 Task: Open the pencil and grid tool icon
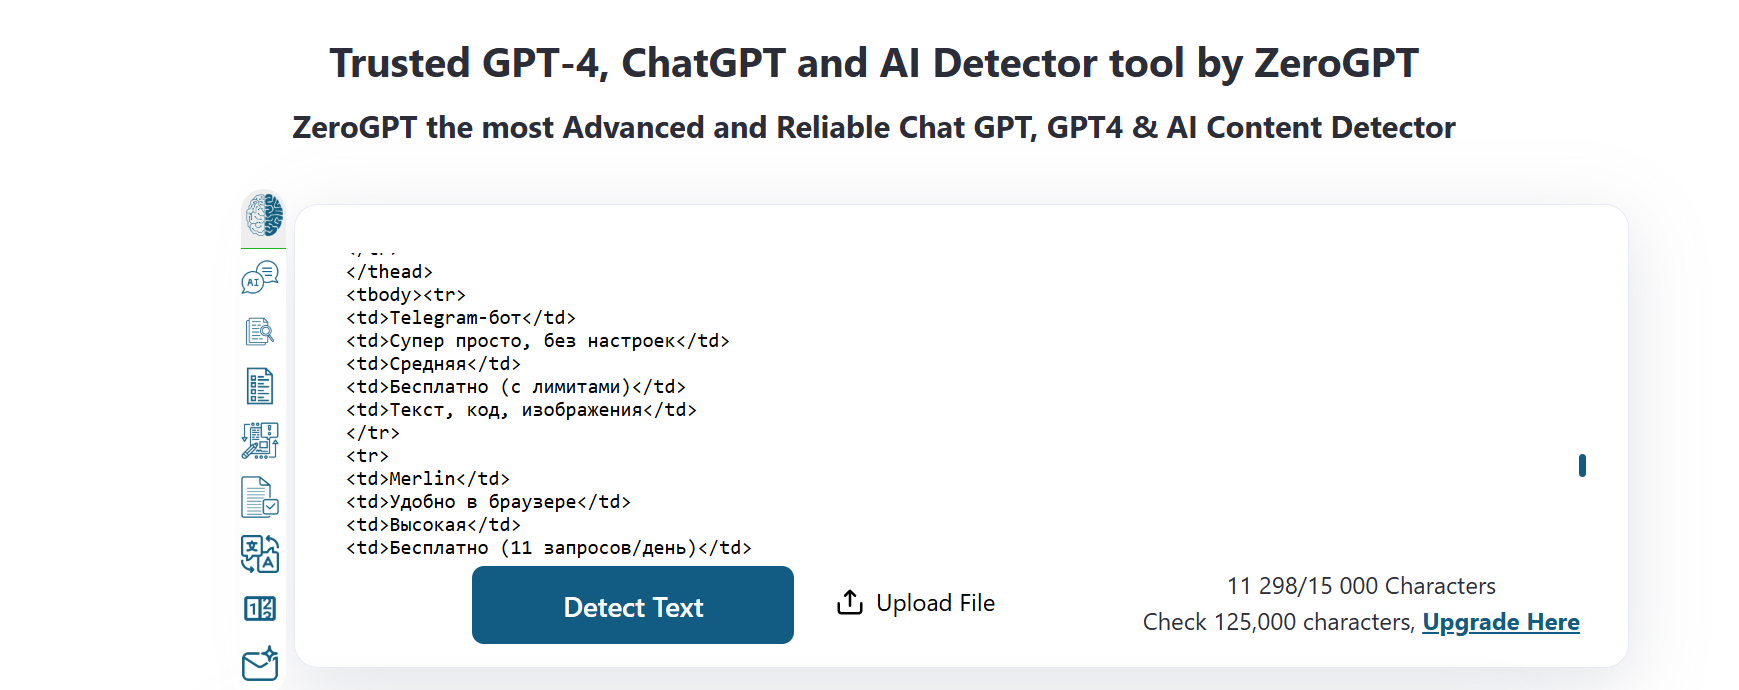tap(260, 440)
